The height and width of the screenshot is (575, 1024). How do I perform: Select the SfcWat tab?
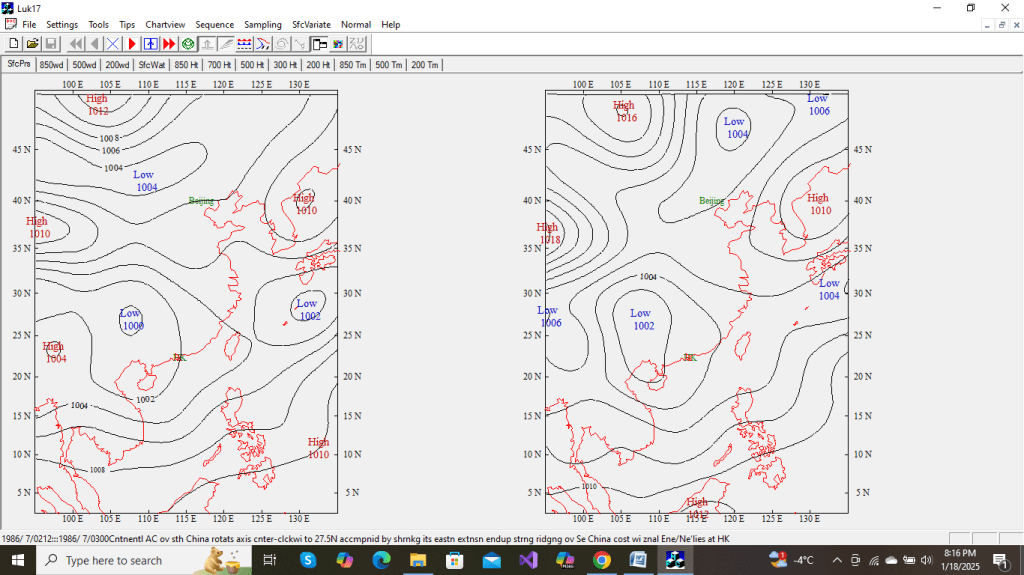pyautogui.click(x=152, y=65)
